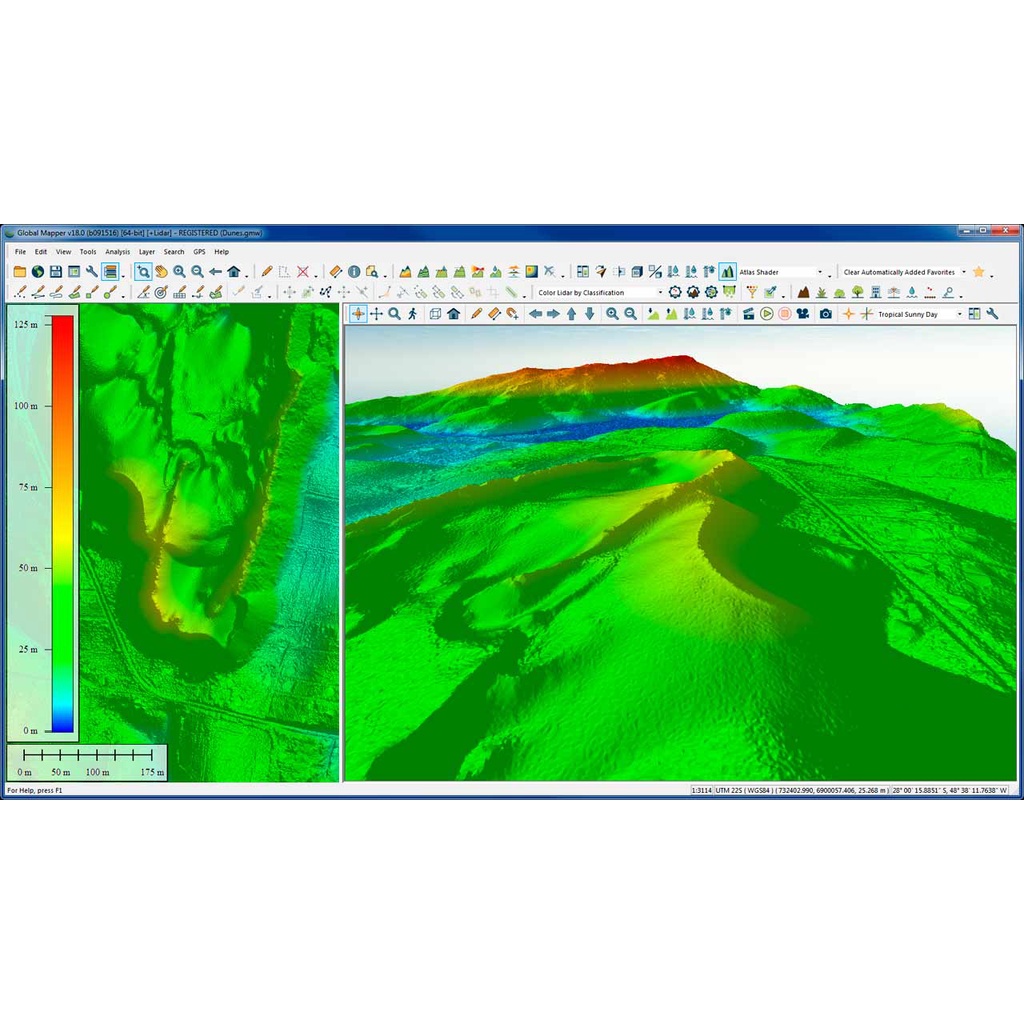Expand the Color Lidar by Classification dropdown

pyautogui.click(x=659, y=293)
